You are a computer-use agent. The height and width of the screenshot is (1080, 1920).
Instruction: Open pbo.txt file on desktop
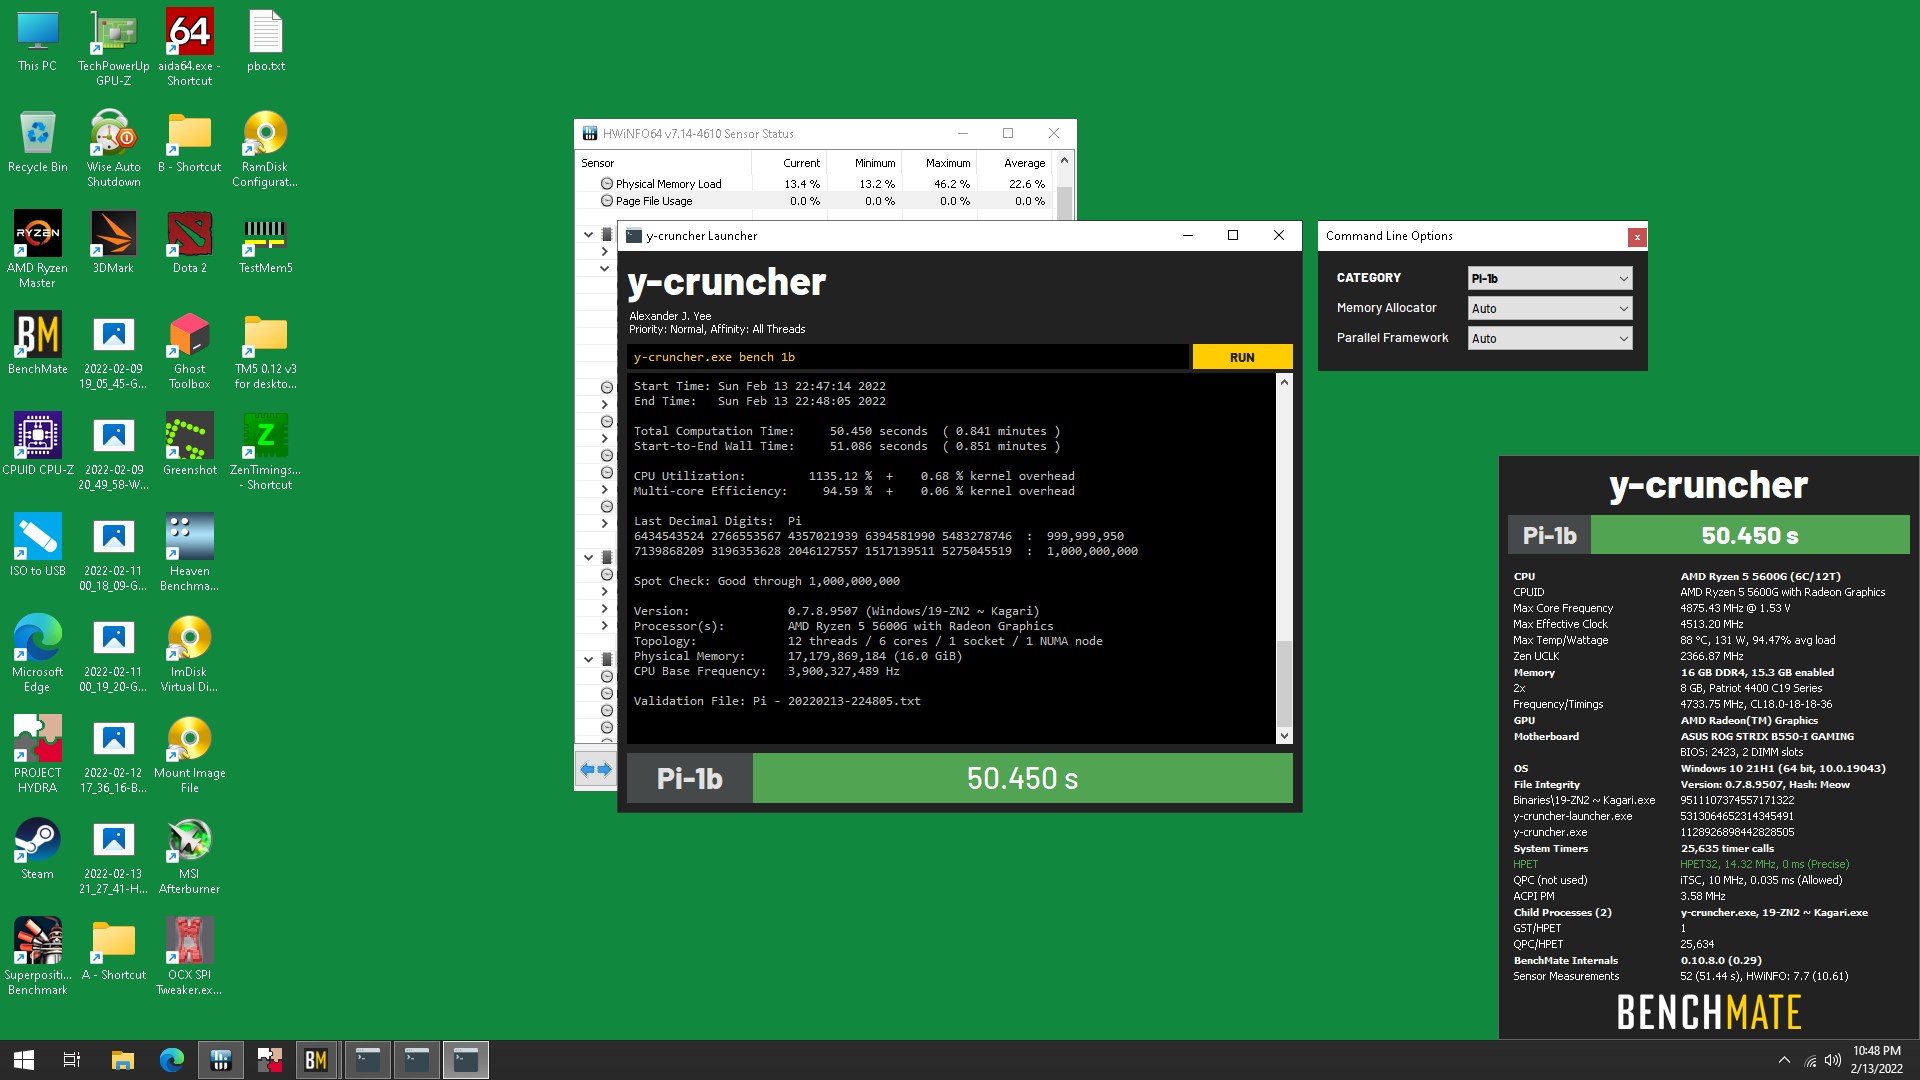(265, 41)
